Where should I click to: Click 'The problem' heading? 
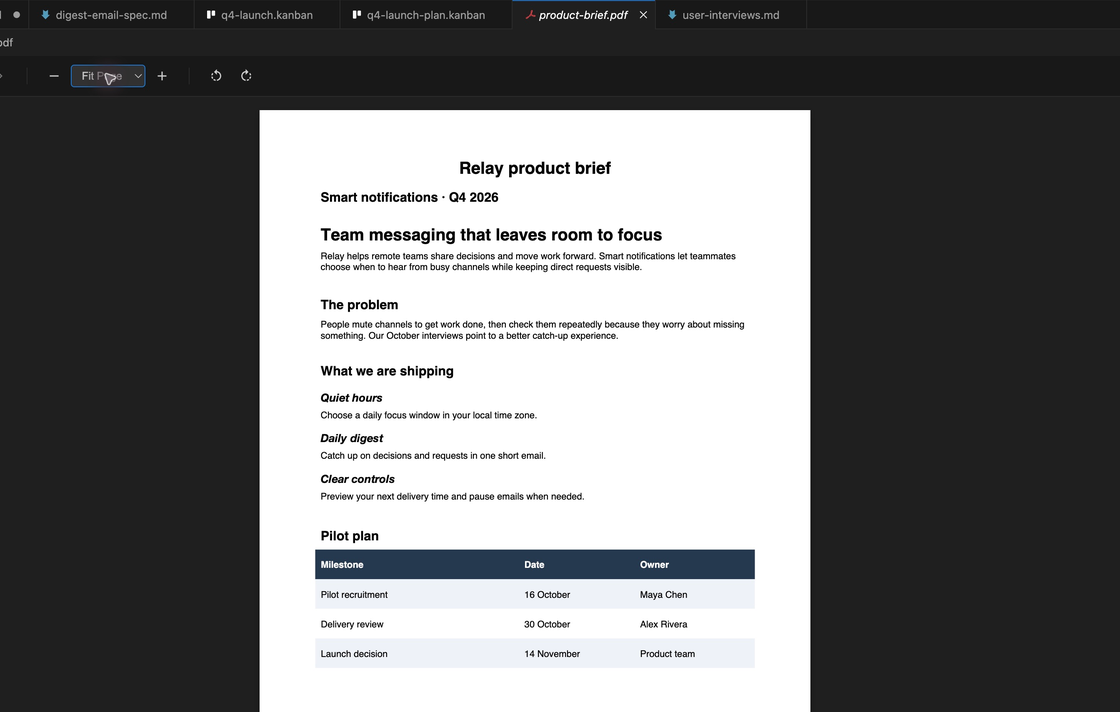(359, 305)
